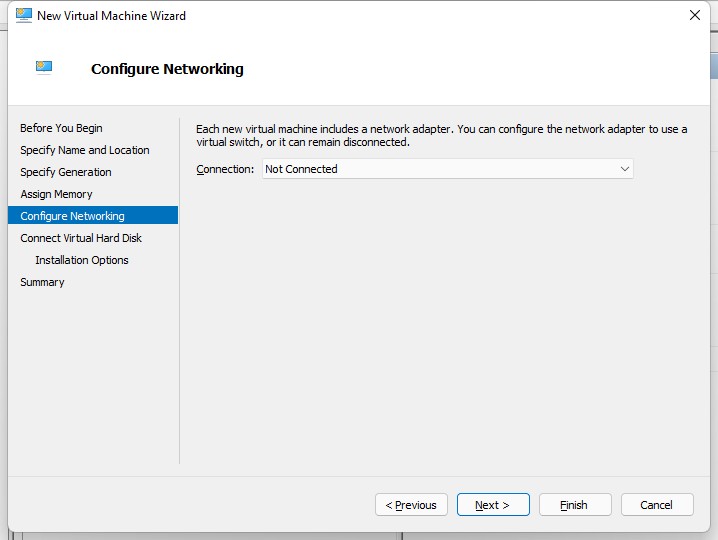Click Finish to create the VM
Image resolution: width=718 pixels, height=540 pixels.
575,505
